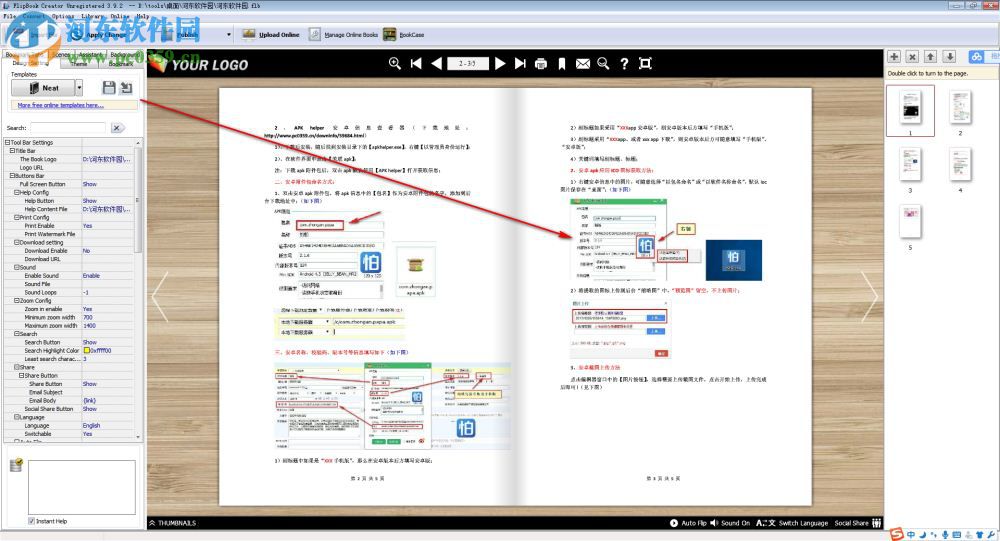1000x541 pixels.
Task: Click the Publish button
Action: point(180,34)
